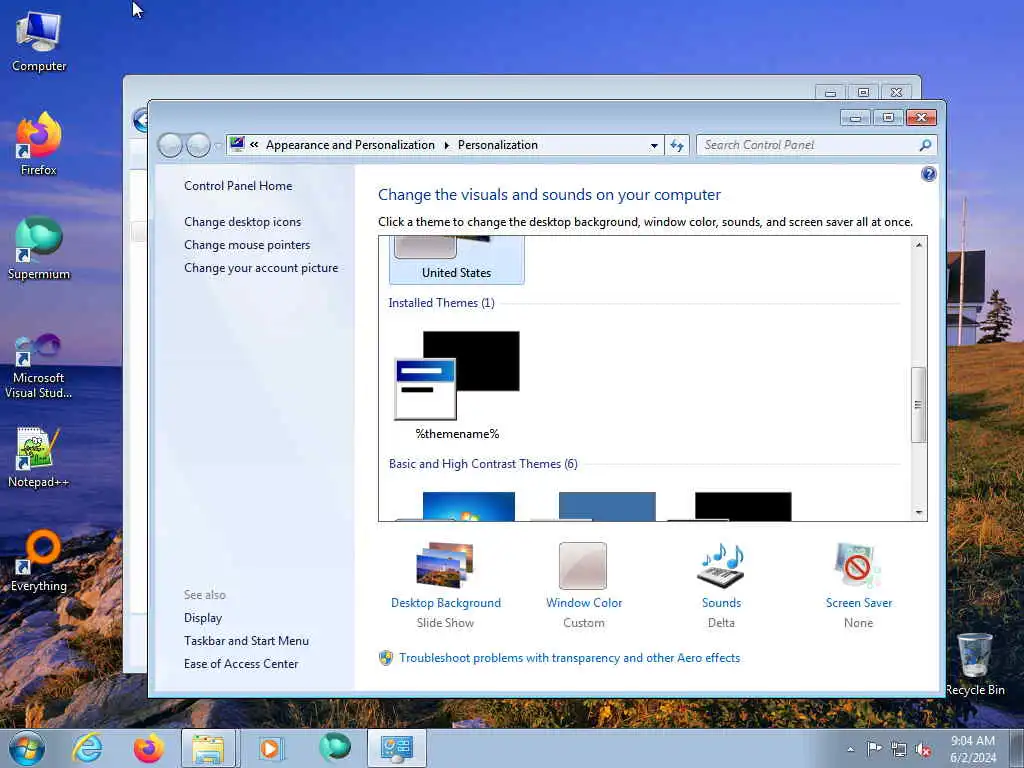Expand the recent pages arrow beside navigation buttons
The width and height of the screenshot is (1024, 768).
(218, 146)
